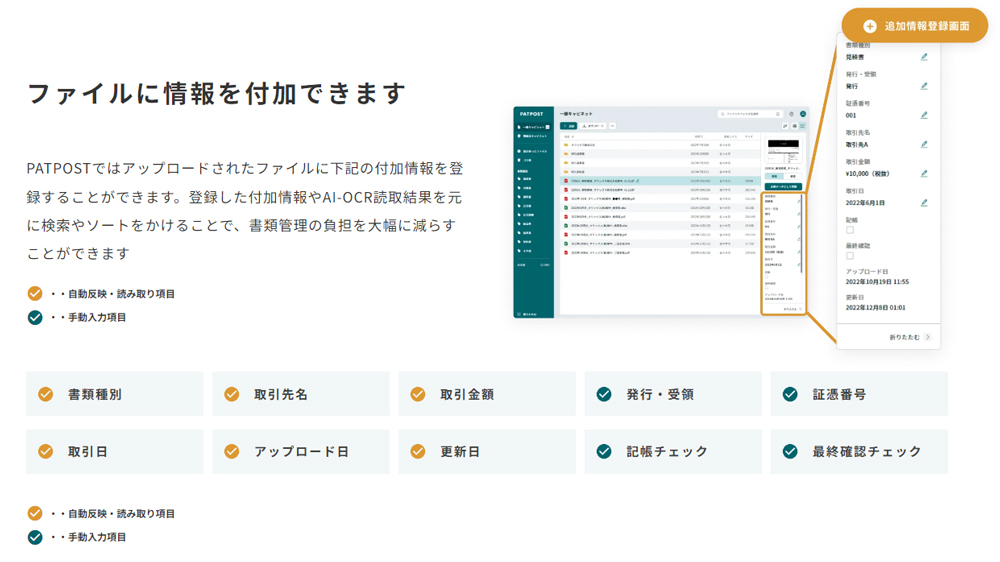
Task: Click the teal check icon in the 発行・受領 card
Action: click(x=604, y=394)
